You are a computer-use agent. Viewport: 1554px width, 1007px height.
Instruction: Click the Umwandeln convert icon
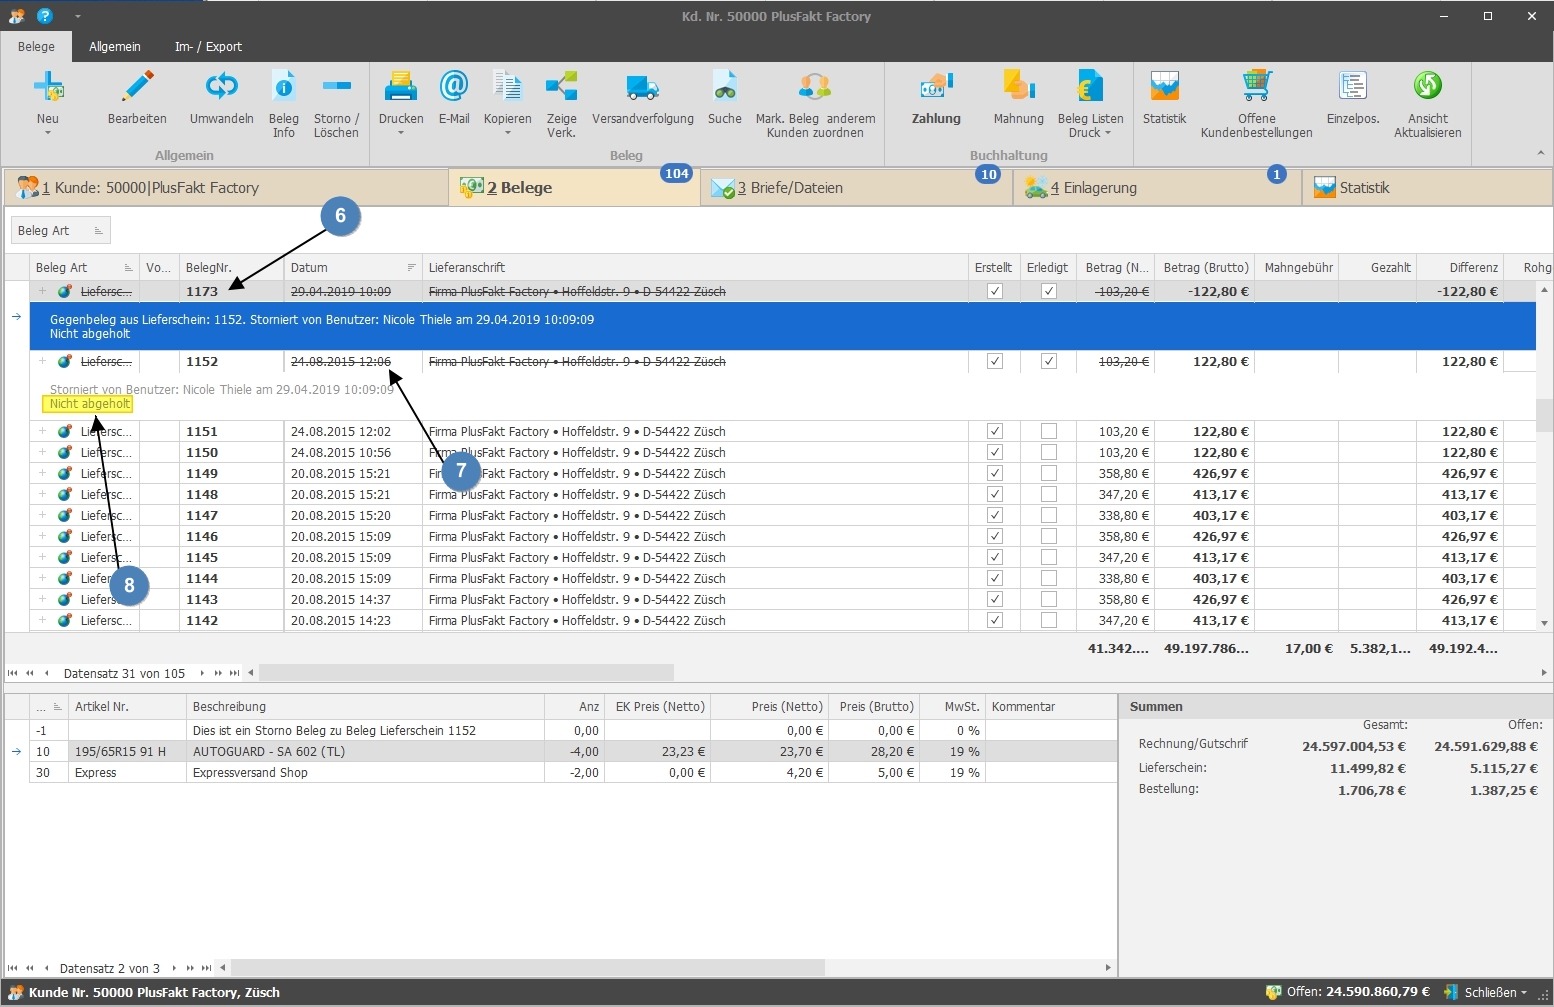pyautogui.click(x=221, y=88)
